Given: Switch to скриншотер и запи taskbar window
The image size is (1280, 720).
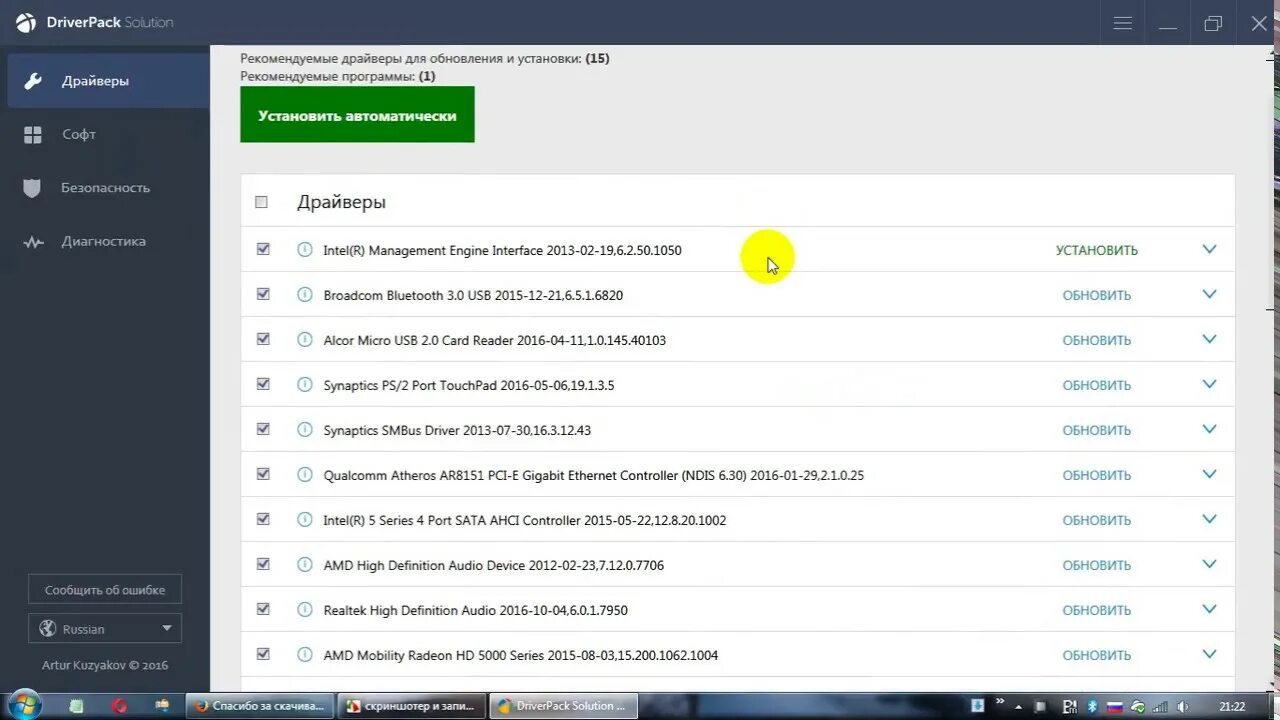Looking at the screenshot, I should pos(412,706).
